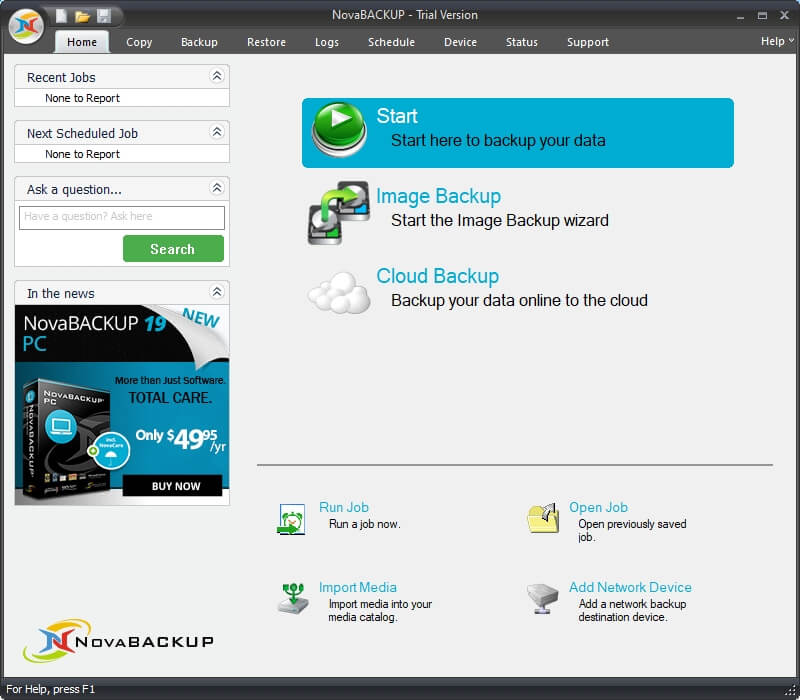Switch to the Copy tab
The height and width of the screenshot is (700, 800).
coord(139,42)
